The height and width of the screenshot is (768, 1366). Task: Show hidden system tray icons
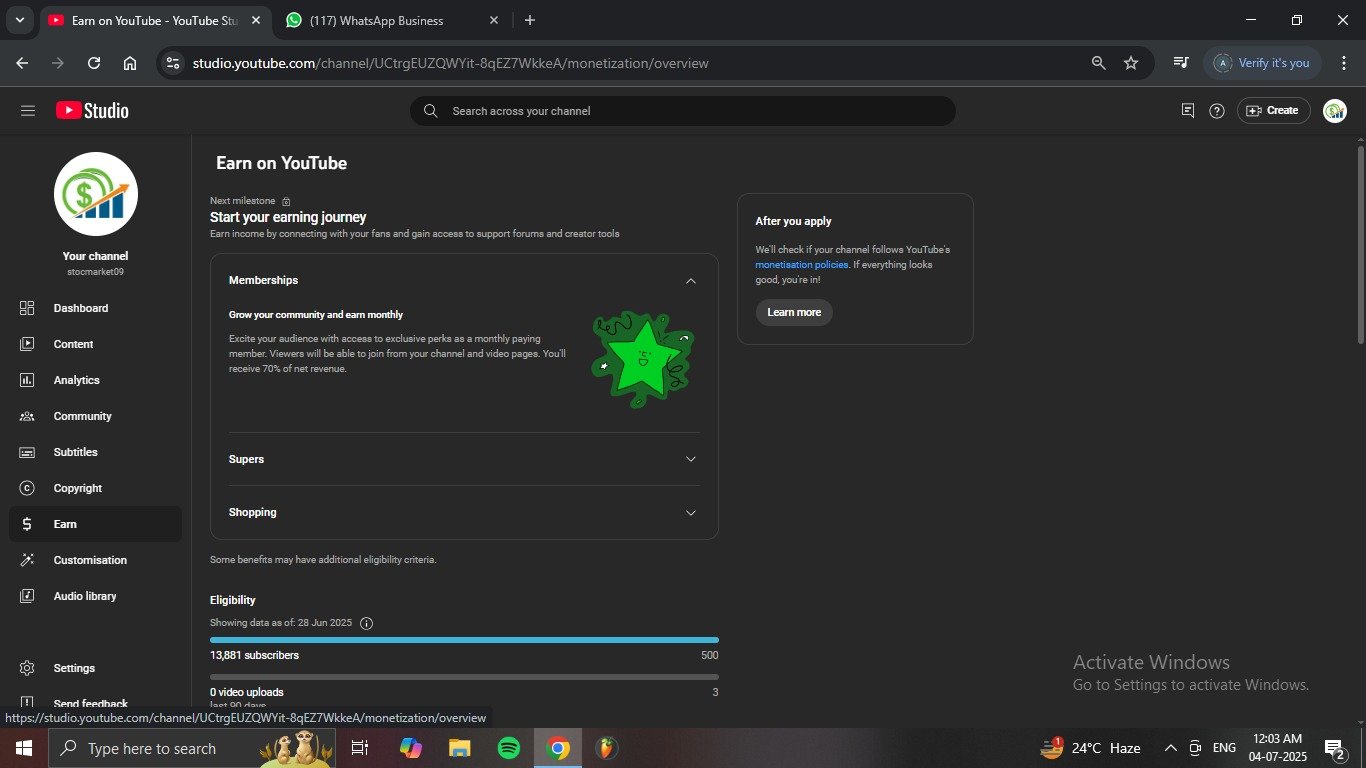point(1171,748)
